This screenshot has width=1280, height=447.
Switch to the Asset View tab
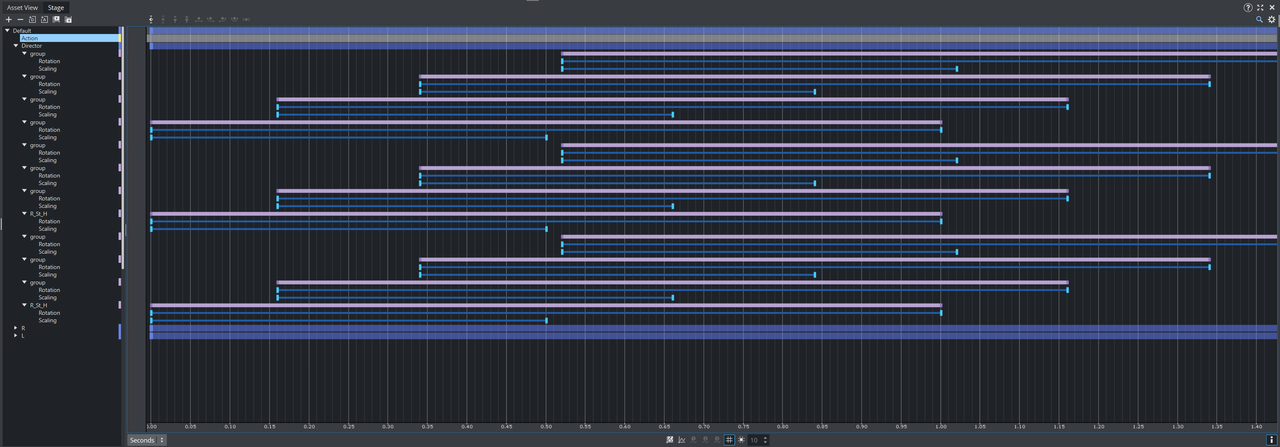coord(22,7)
